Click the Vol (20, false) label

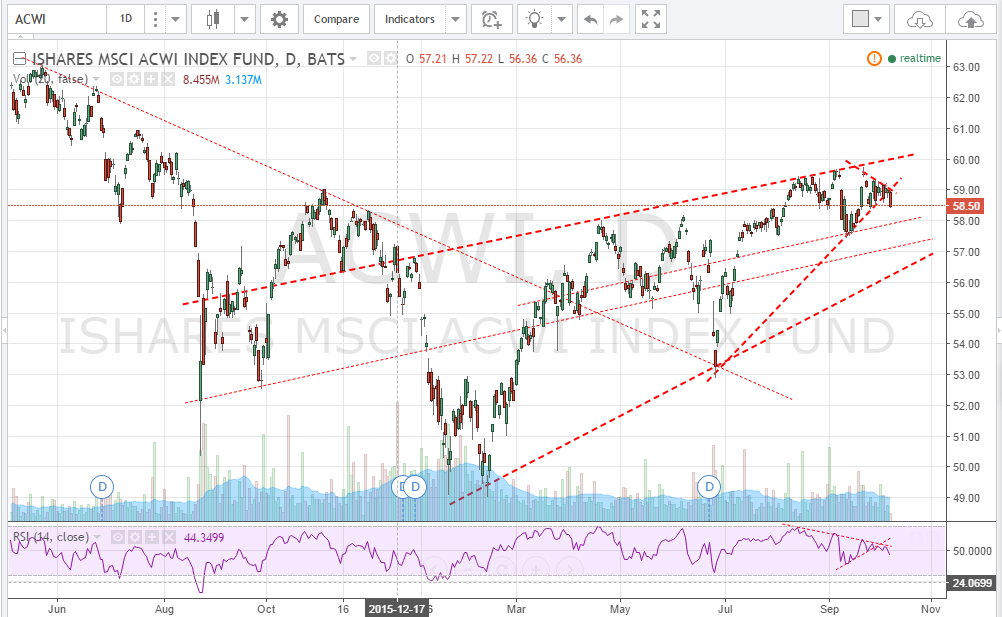50,79
